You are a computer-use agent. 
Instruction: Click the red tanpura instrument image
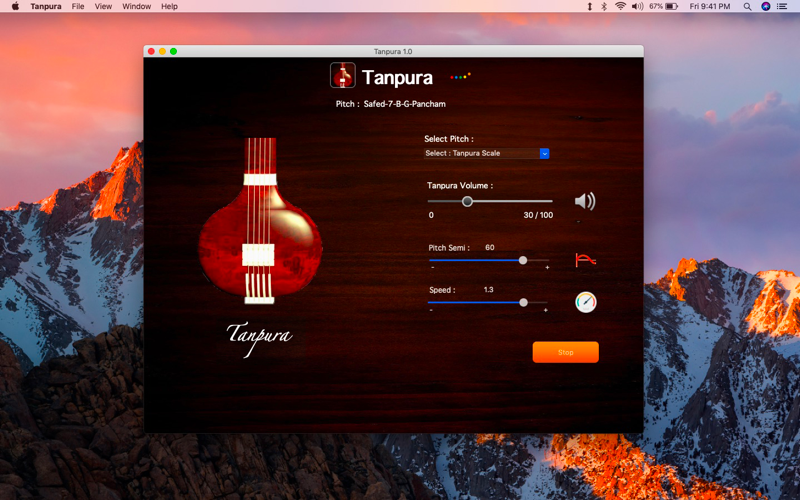point(260,221)
